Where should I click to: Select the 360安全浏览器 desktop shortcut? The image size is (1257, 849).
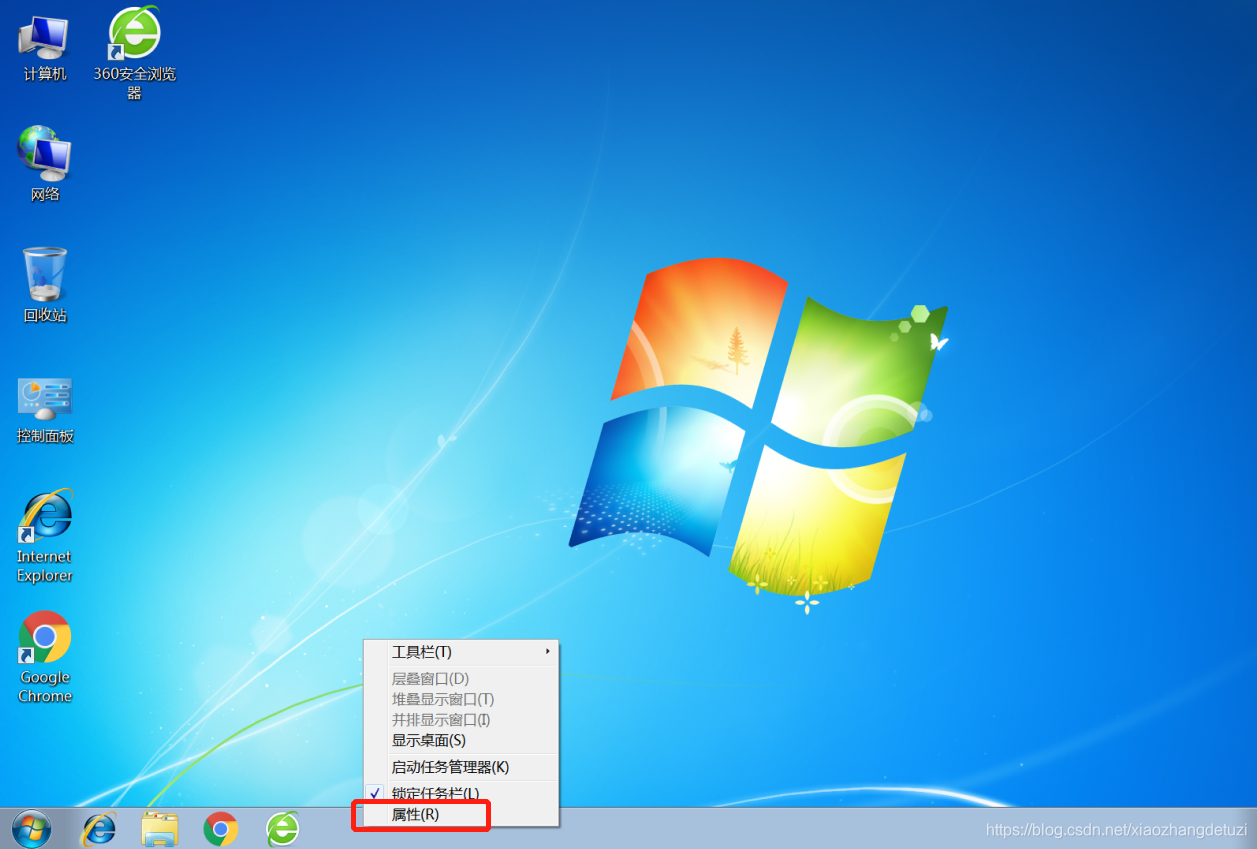pos(134,54)
